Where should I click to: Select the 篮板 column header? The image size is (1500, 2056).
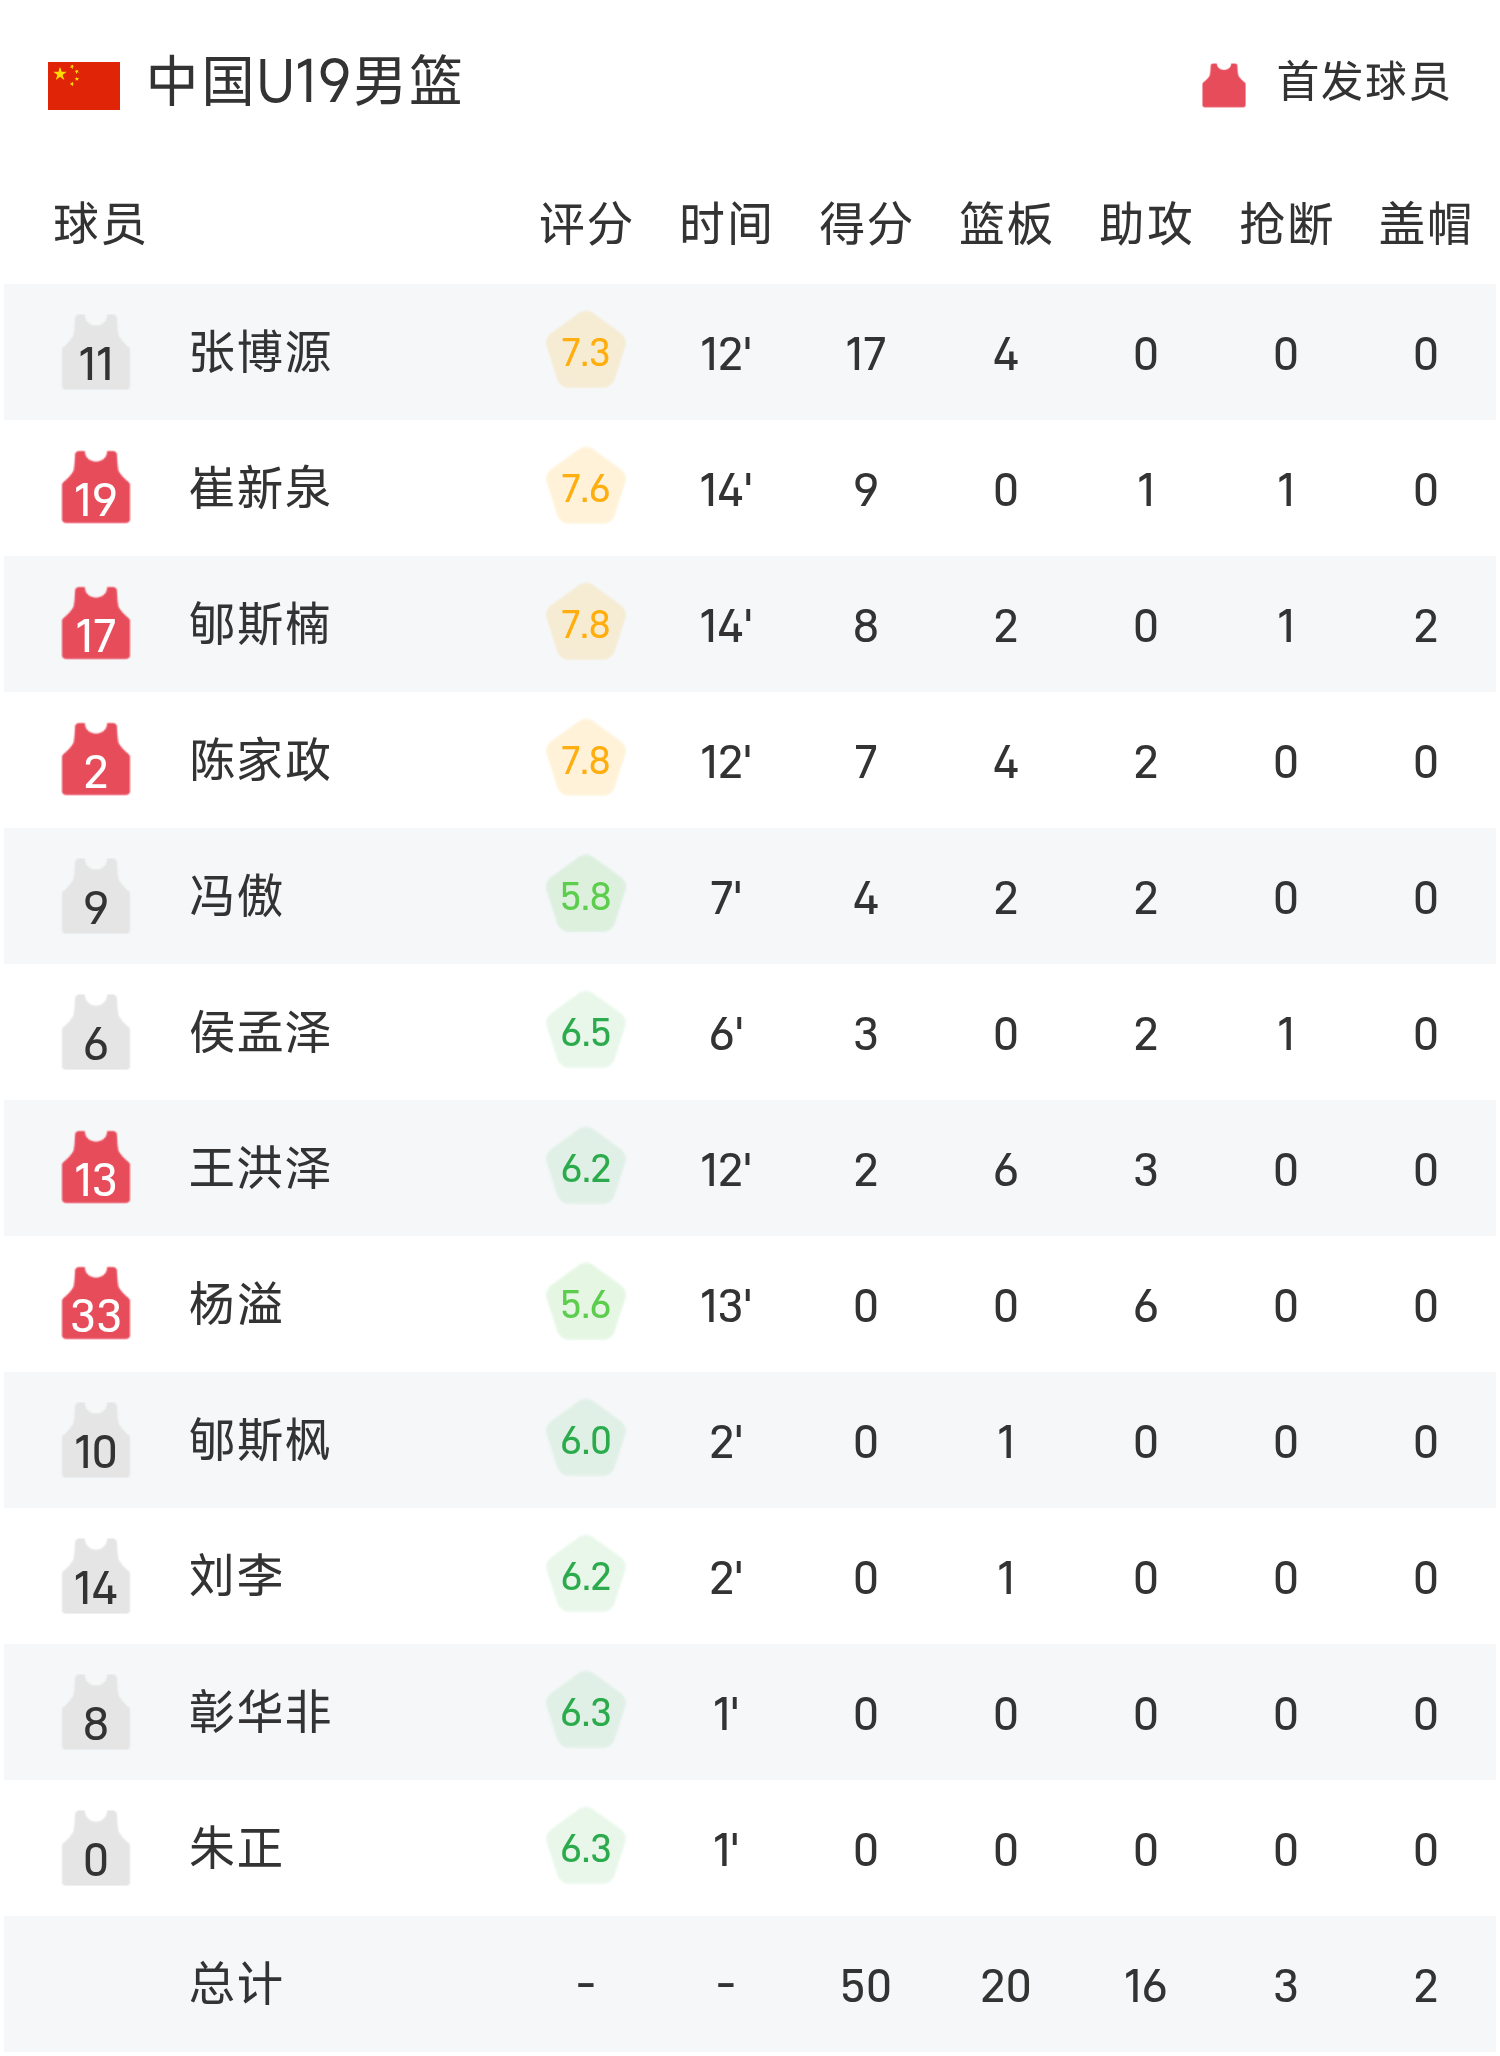[x=1006, y=223]
